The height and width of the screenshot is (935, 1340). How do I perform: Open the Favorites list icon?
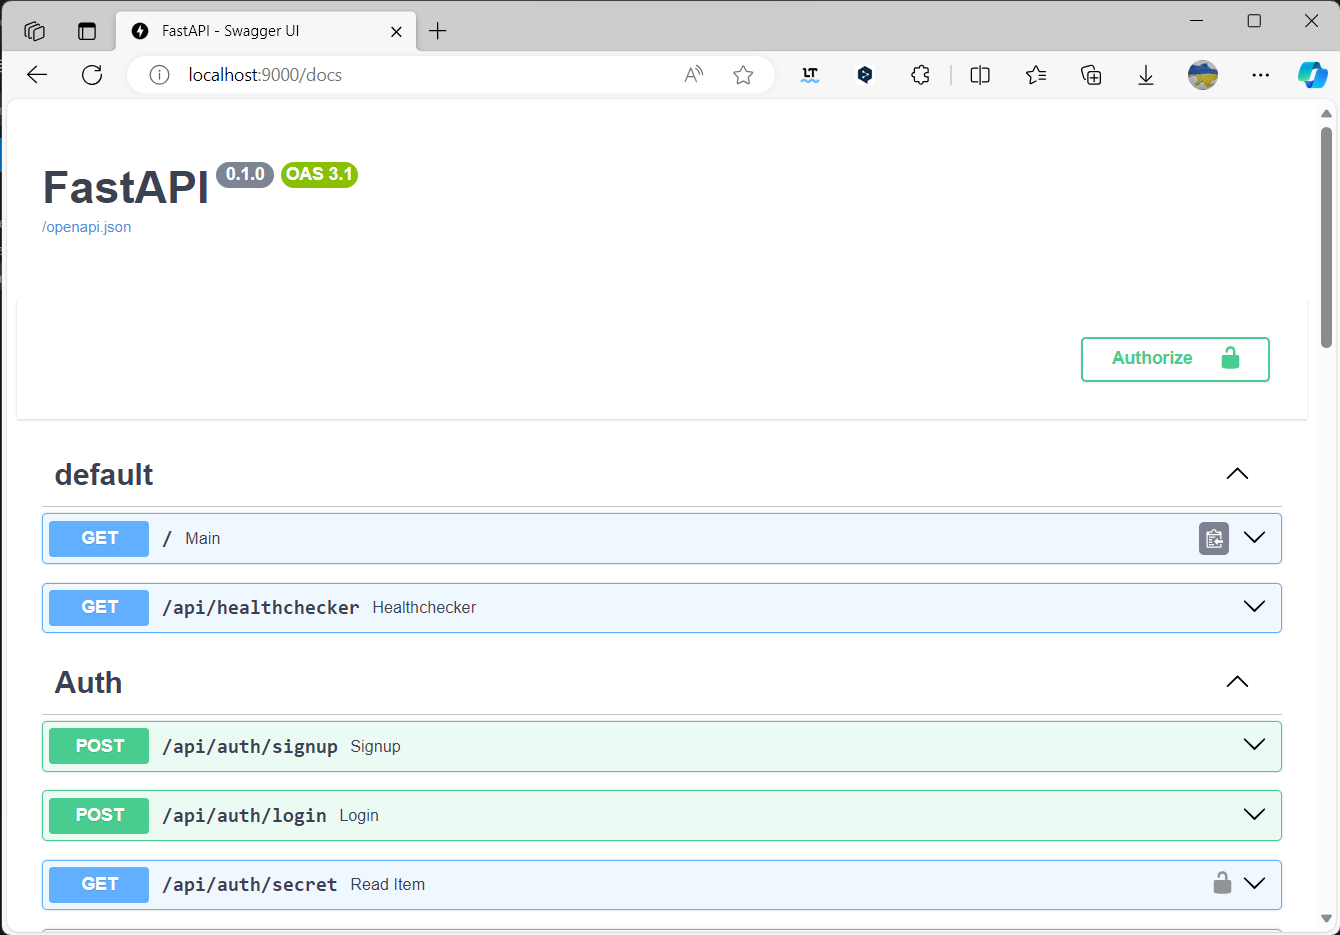click(x=1036, y=75)
